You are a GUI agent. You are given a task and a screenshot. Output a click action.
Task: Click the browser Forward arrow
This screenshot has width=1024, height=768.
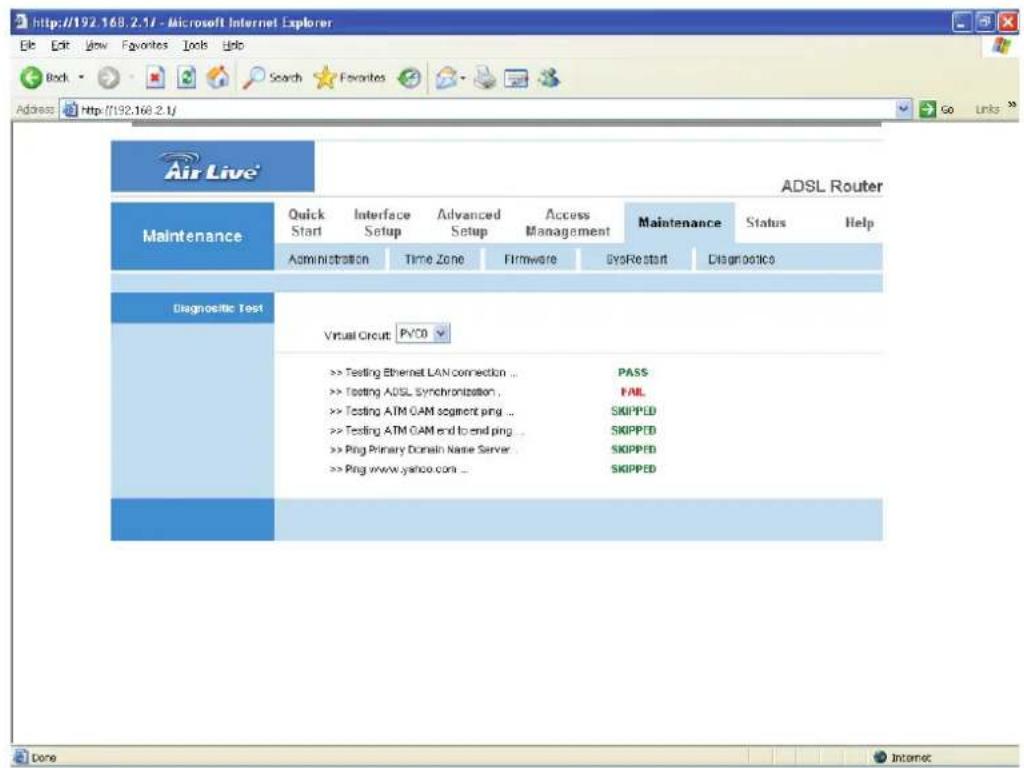[x=108, y=78]
